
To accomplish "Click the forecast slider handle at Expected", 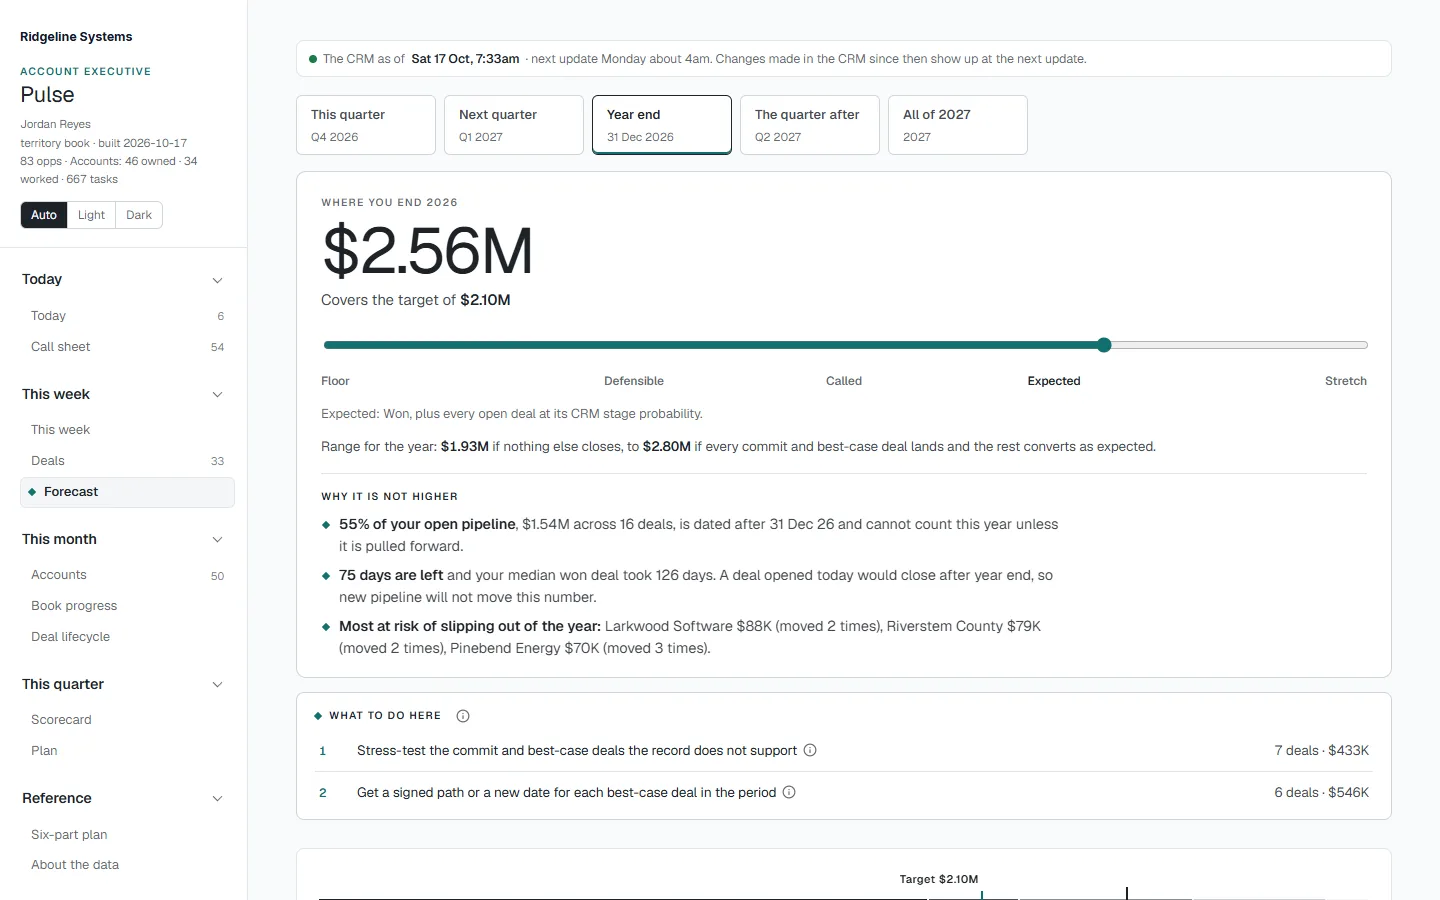I will tap(1104, 345).
